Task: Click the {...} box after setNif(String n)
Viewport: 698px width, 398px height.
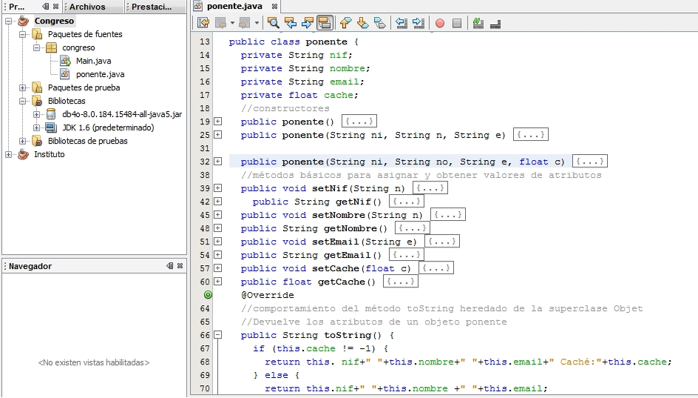Action: coord(430,188)
